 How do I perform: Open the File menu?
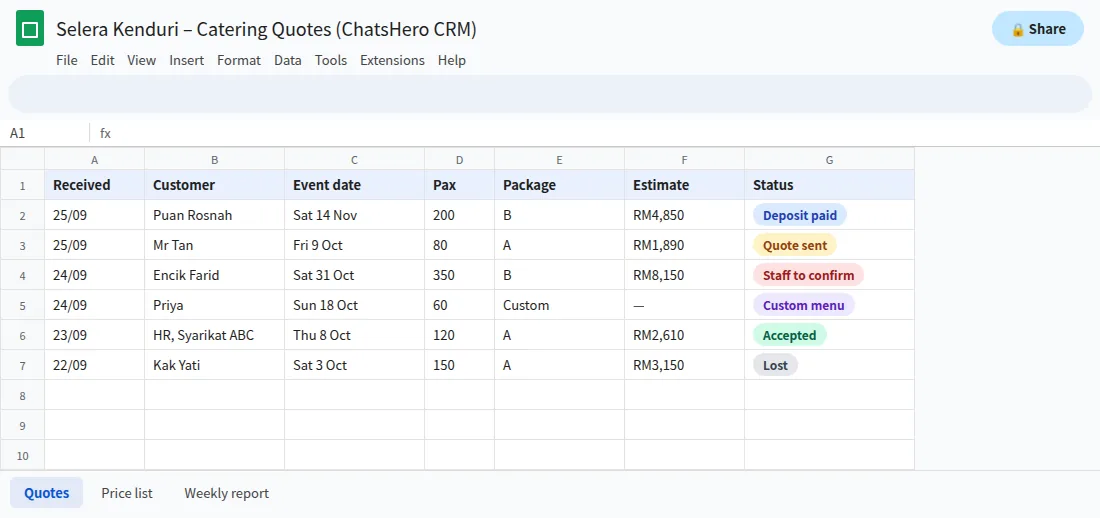67,60
